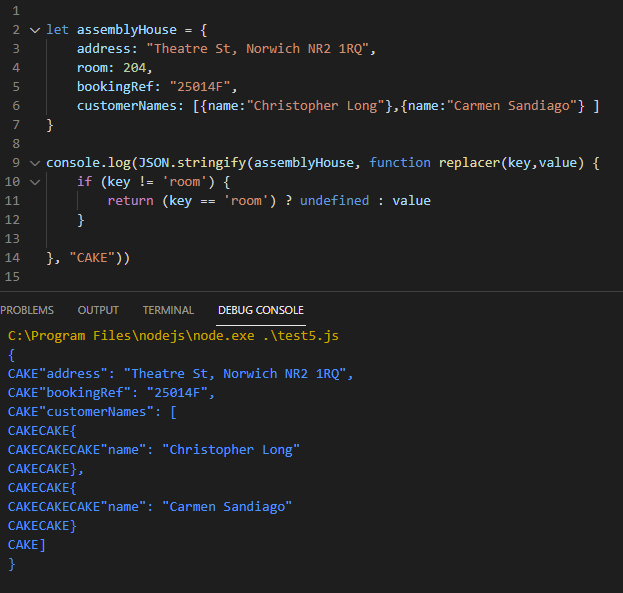Open the OUTPUT panel tab
Image resolution: width=623 pixels, height=593 pixels.
click(x=98, y=310)
